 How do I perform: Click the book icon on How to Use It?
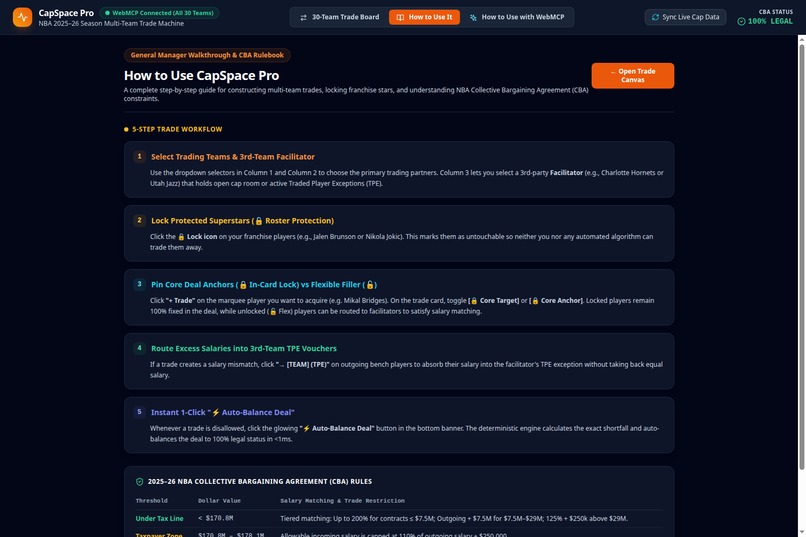400,17
